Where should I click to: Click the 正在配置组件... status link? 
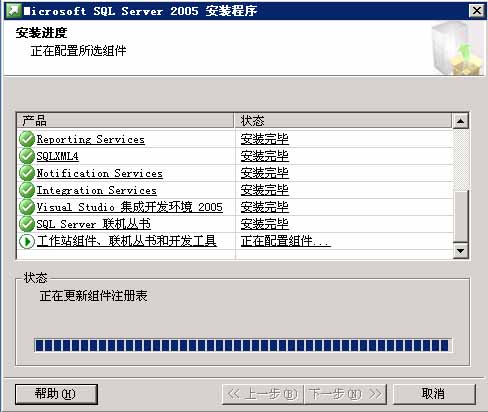tap(286, 241)
